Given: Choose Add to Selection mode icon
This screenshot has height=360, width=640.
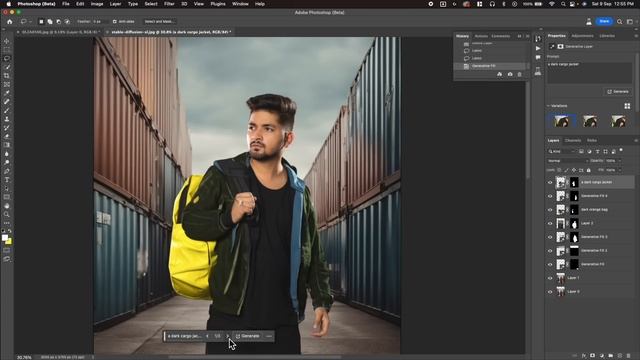Looking at the screenshot, I should (50, 21).
